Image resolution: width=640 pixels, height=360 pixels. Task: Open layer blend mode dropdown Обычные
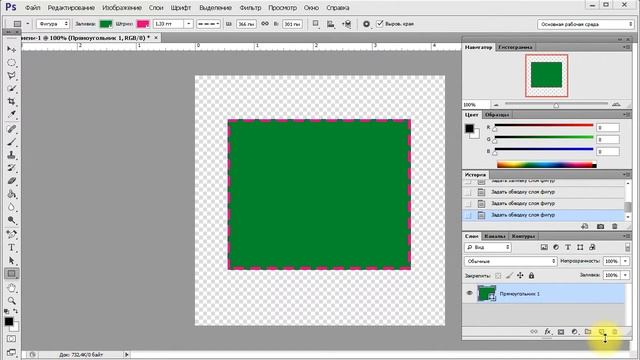click(x=511, y=261)
